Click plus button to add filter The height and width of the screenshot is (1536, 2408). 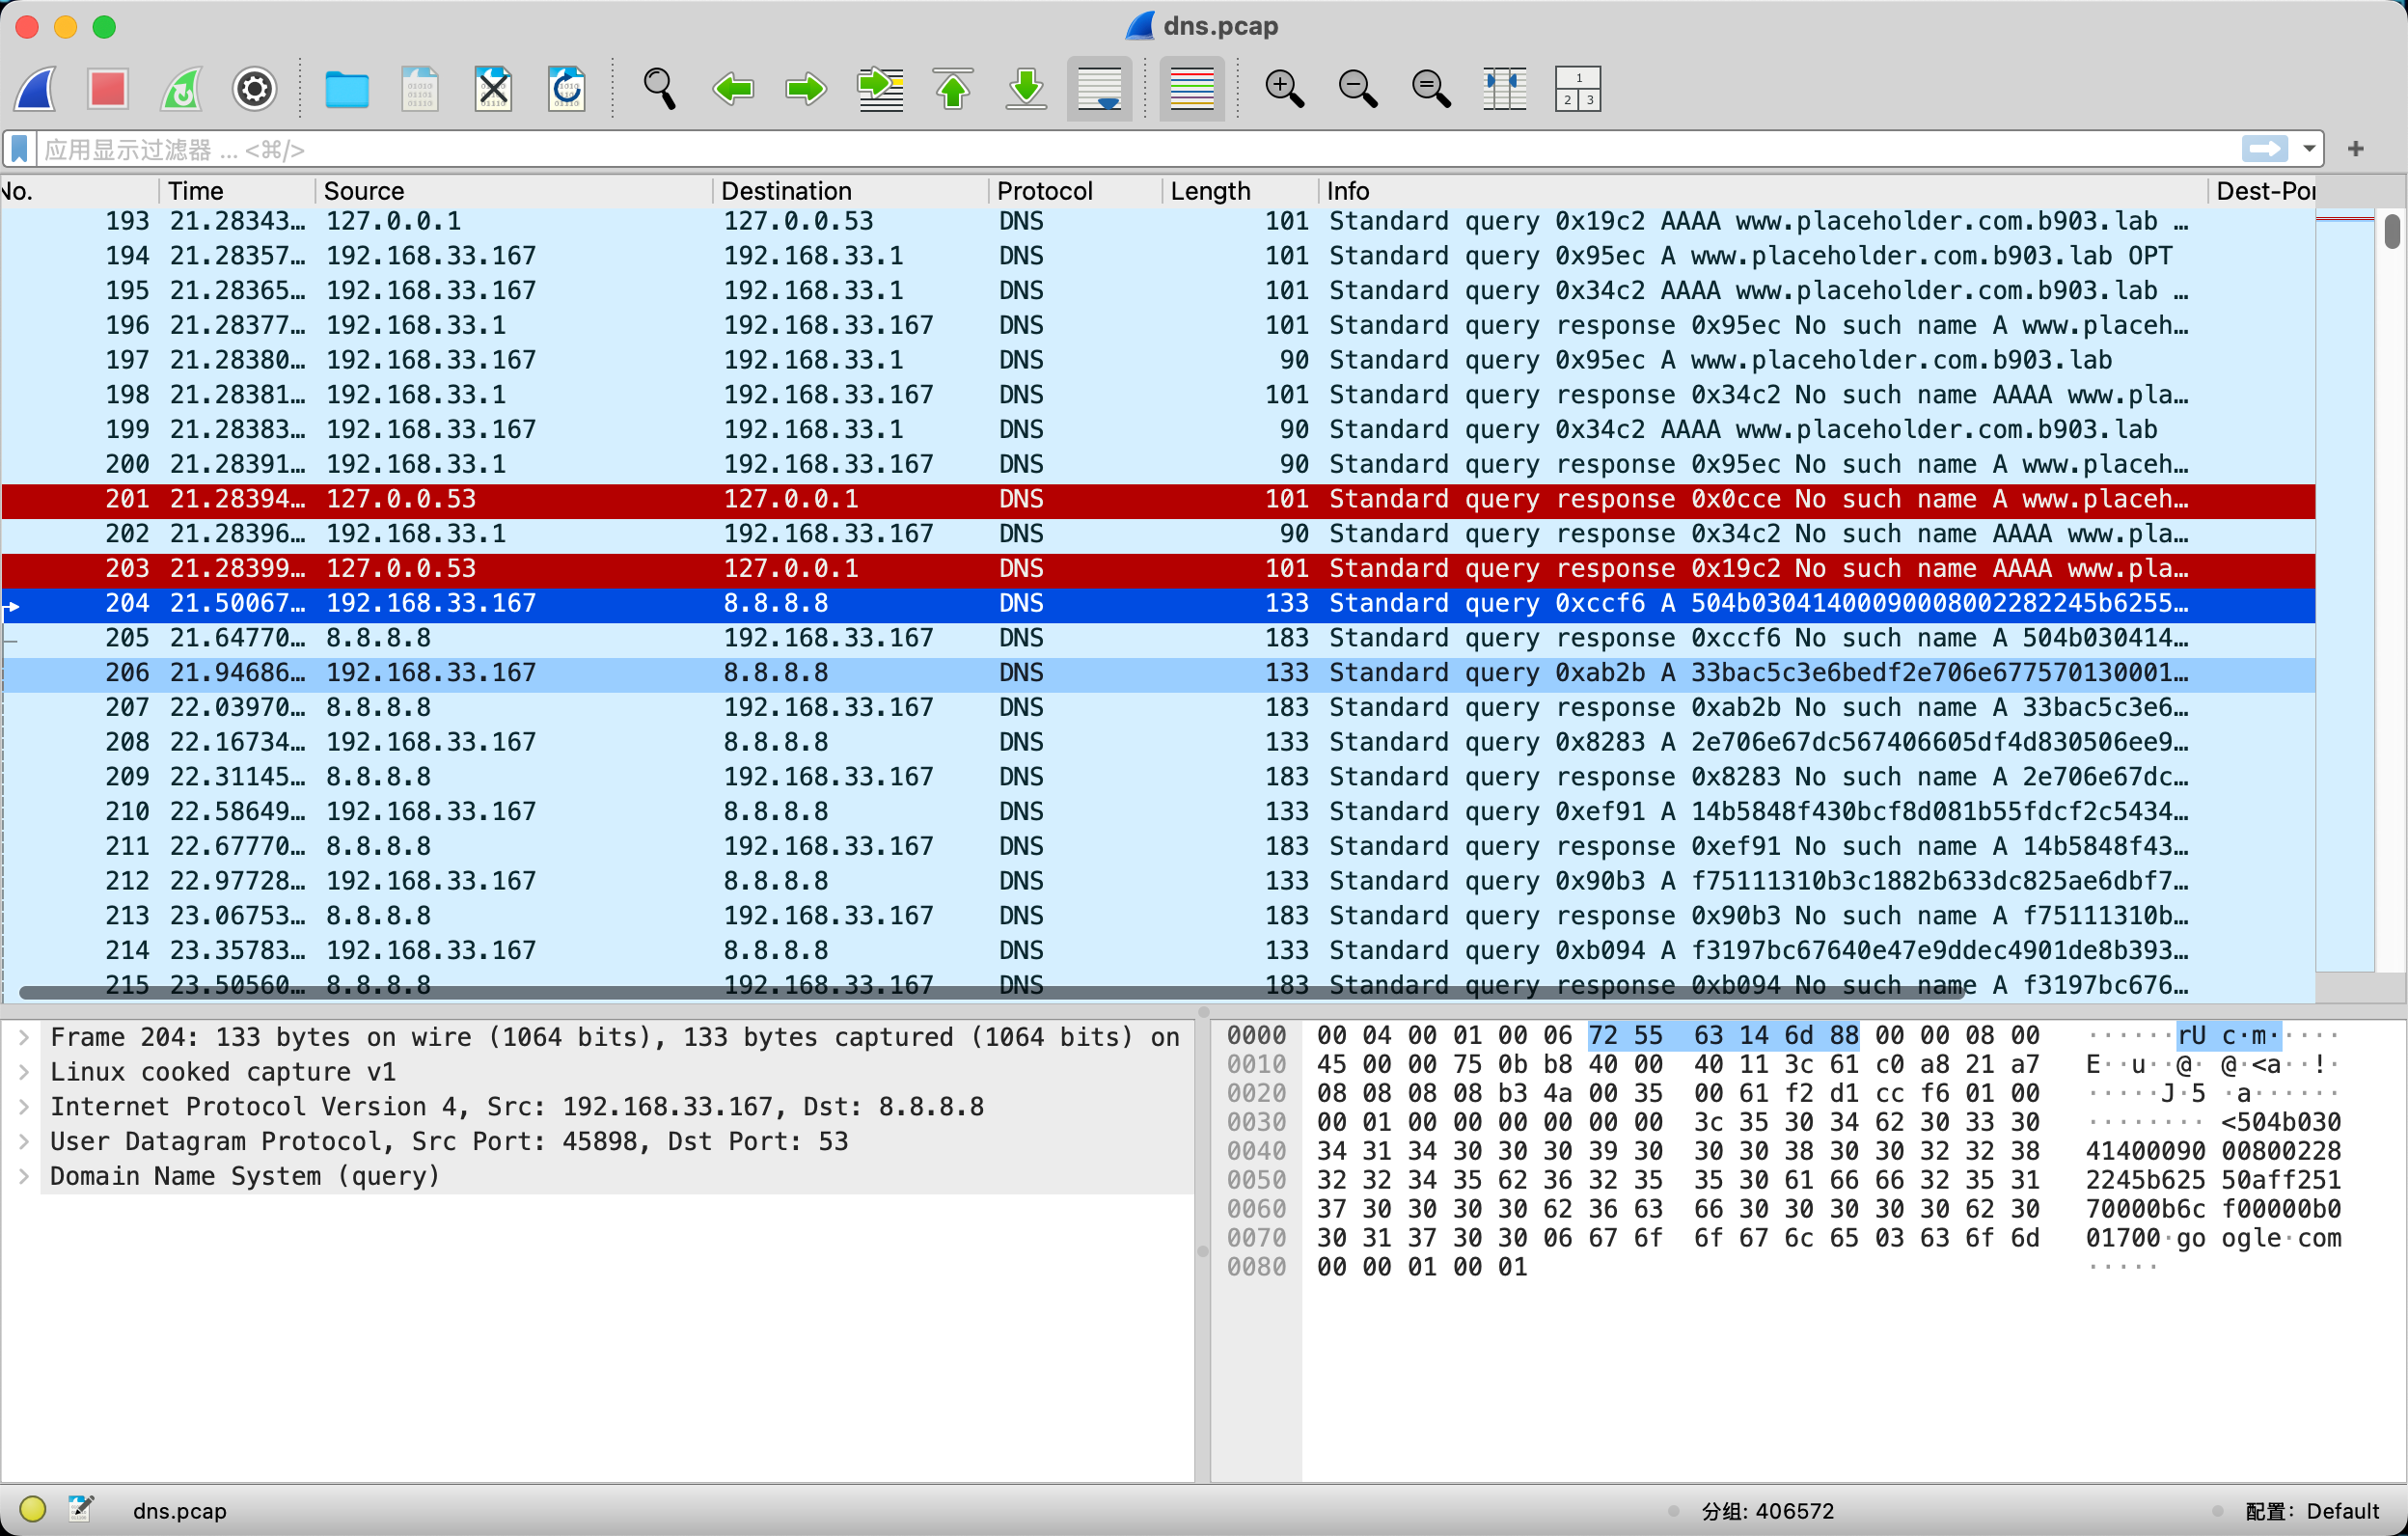2356,149
